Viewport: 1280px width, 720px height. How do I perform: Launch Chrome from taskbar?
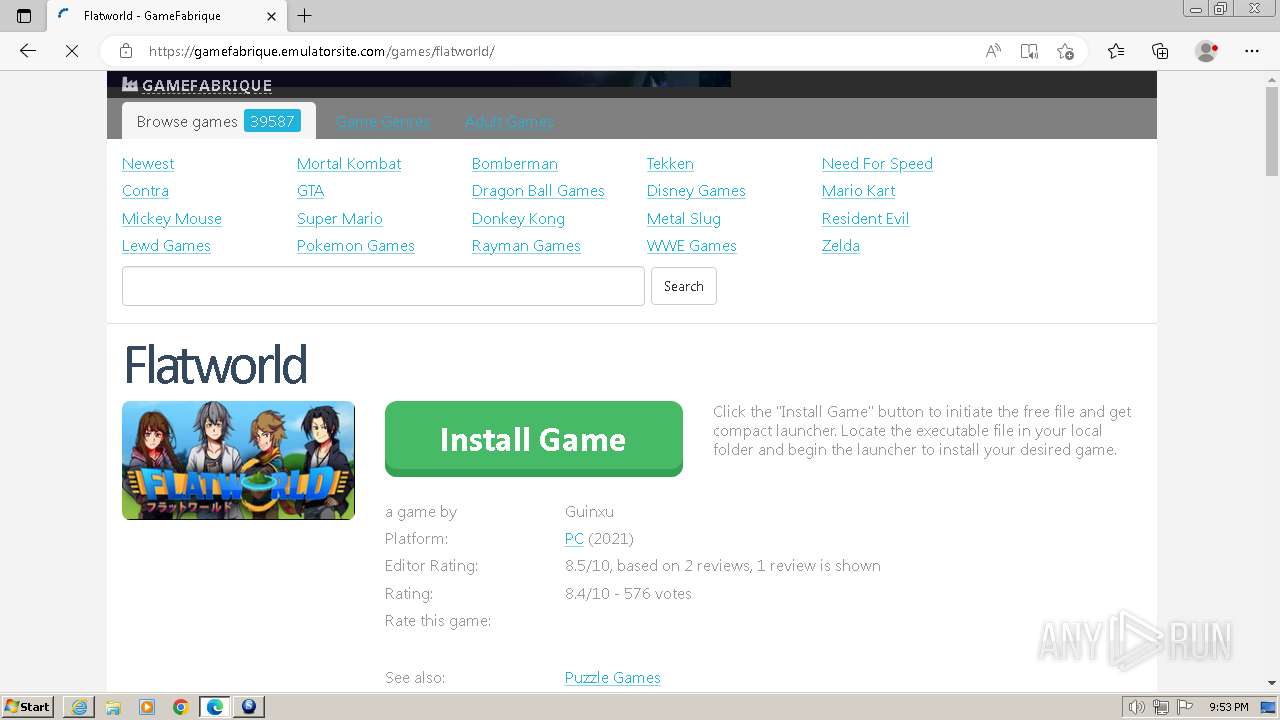tap(181, 707)
